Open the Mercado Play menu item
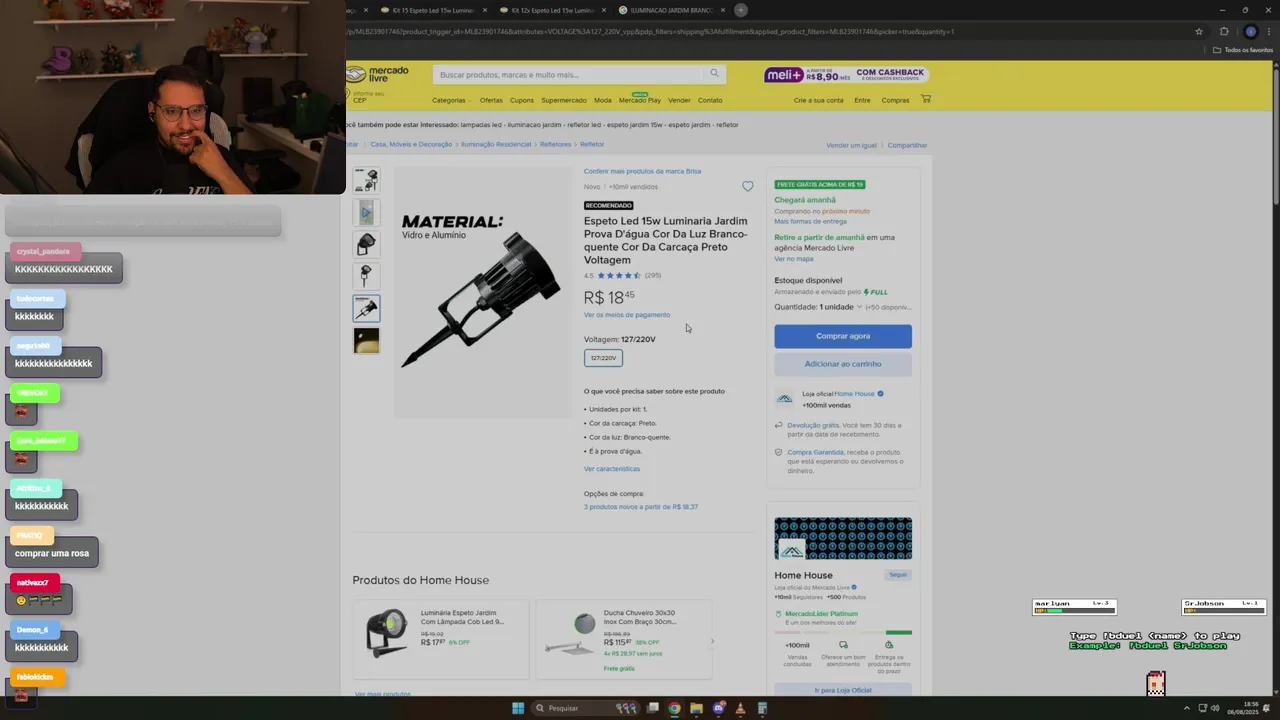This screenshot has width=1280, height=720. tap(640, 100)
